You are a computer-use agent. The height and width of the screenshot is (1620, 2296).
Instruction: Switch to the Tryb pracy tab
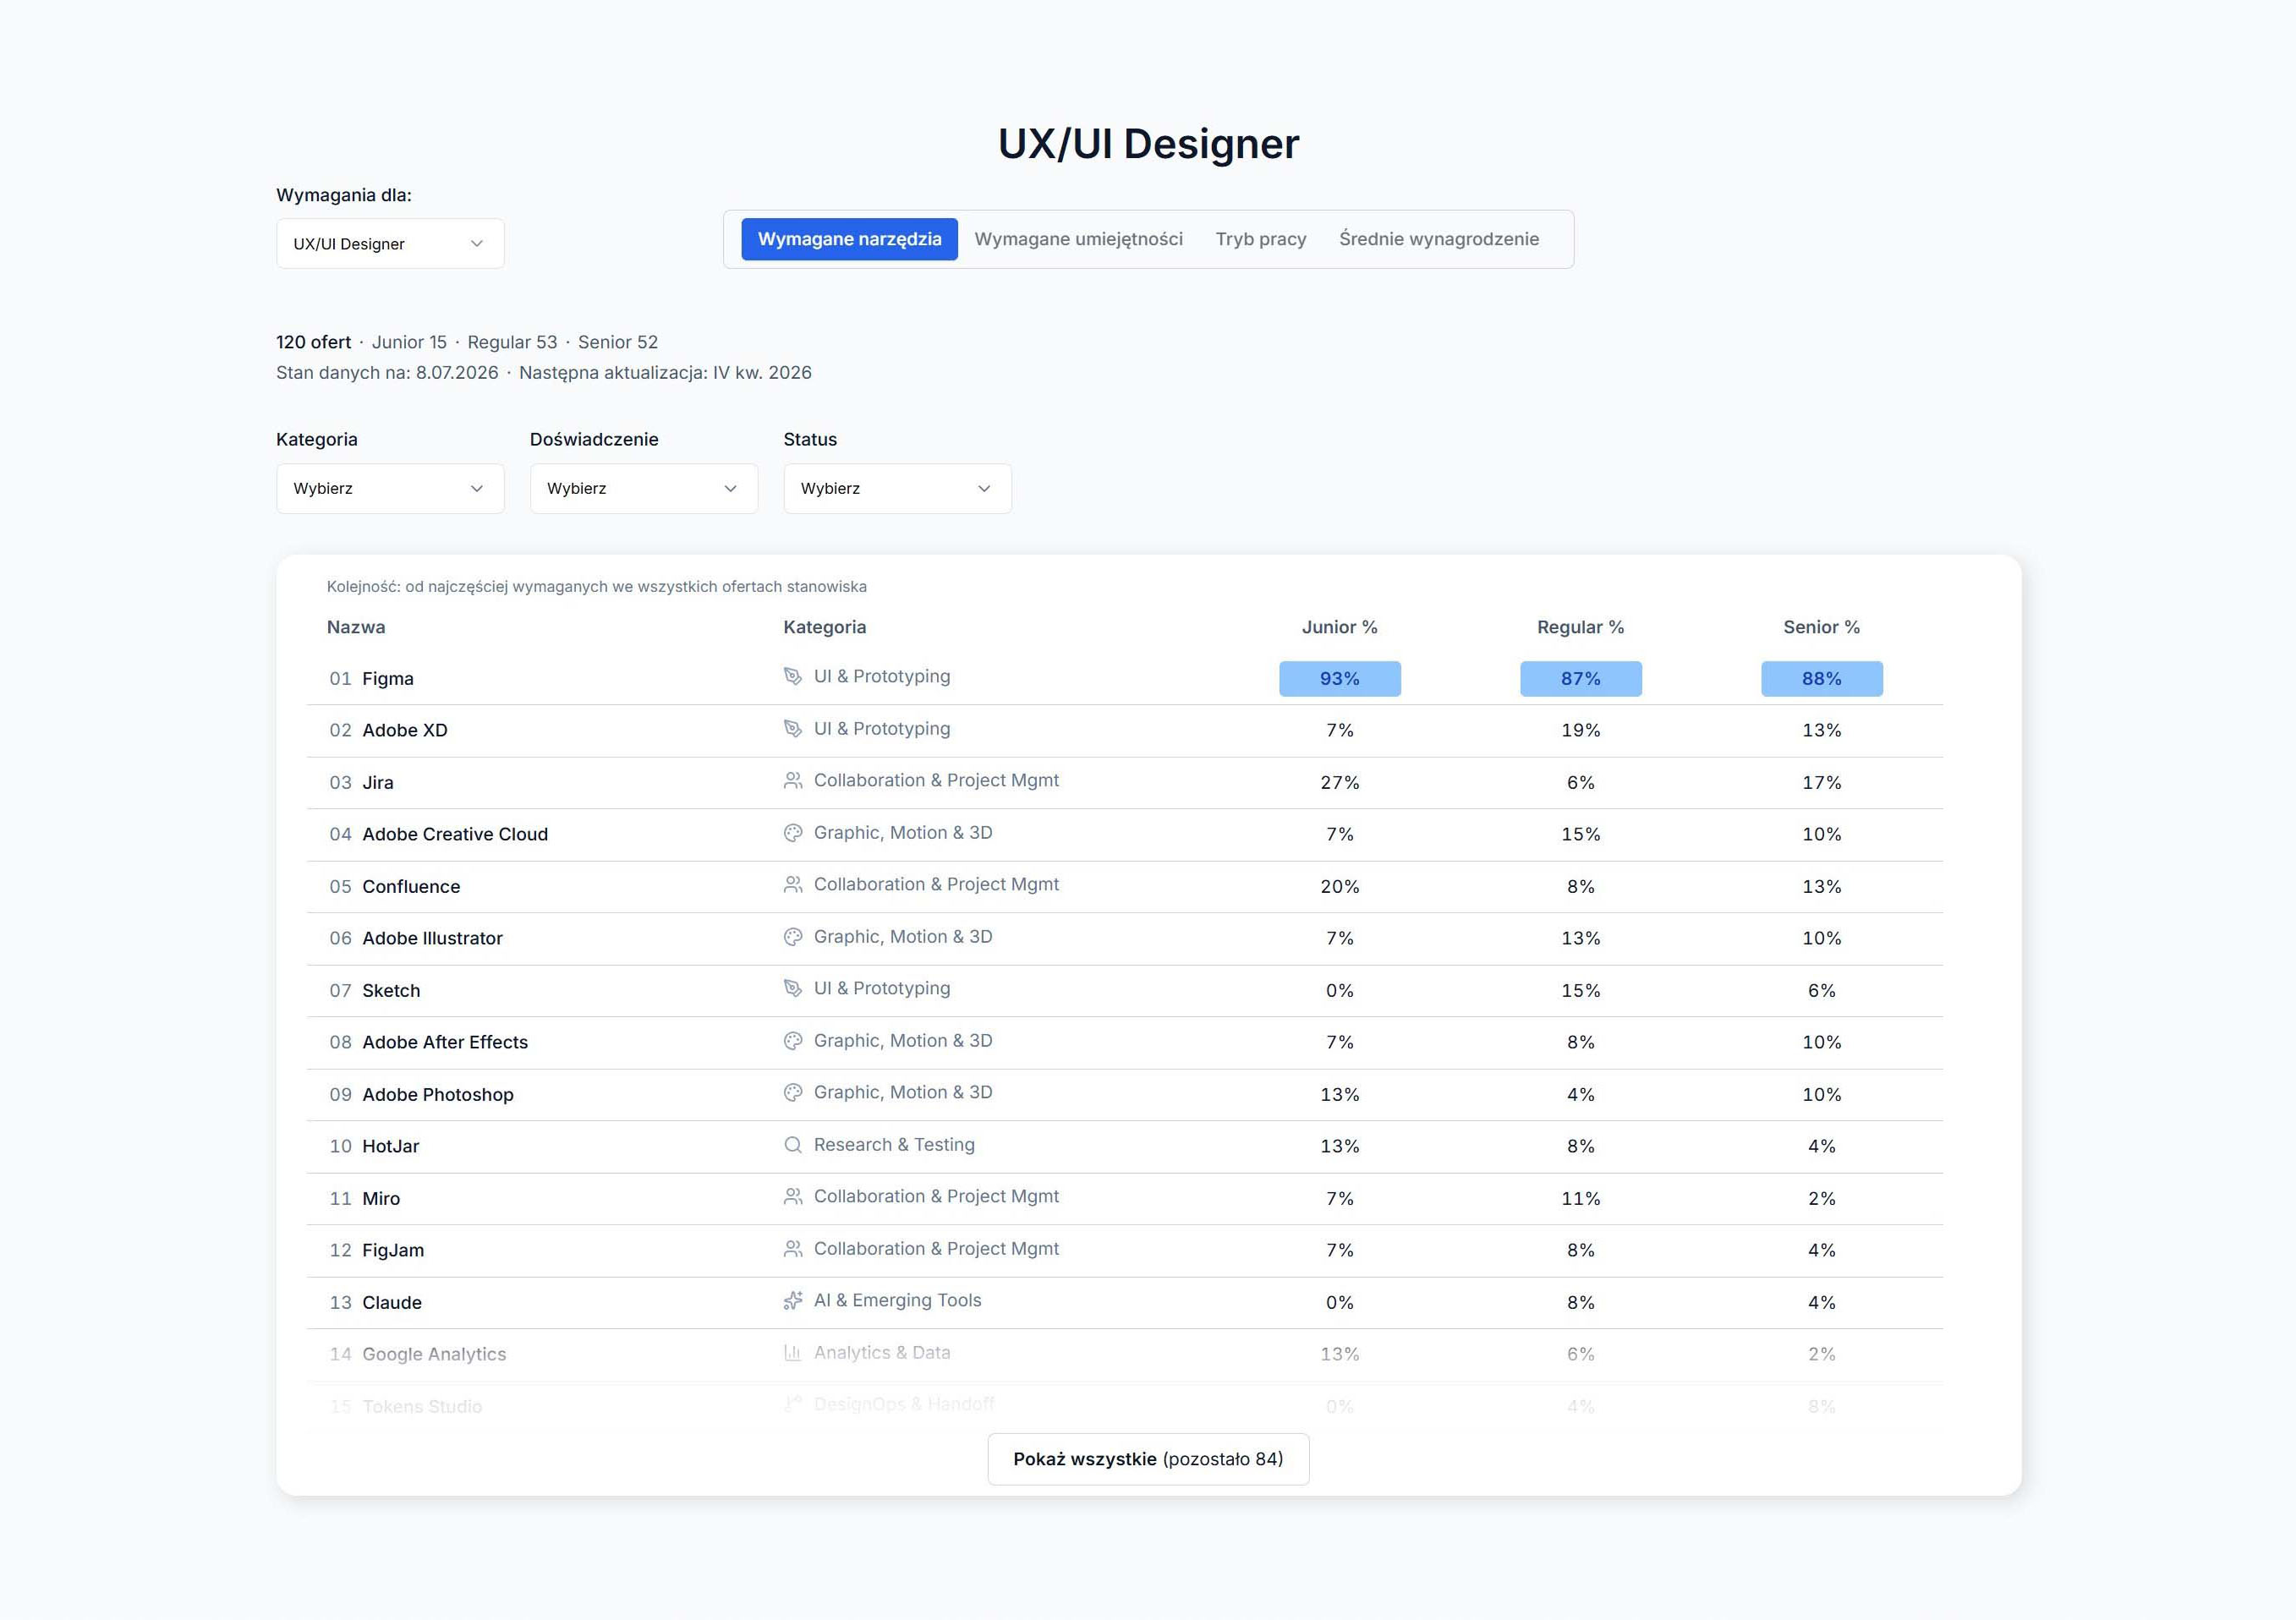1260,239
